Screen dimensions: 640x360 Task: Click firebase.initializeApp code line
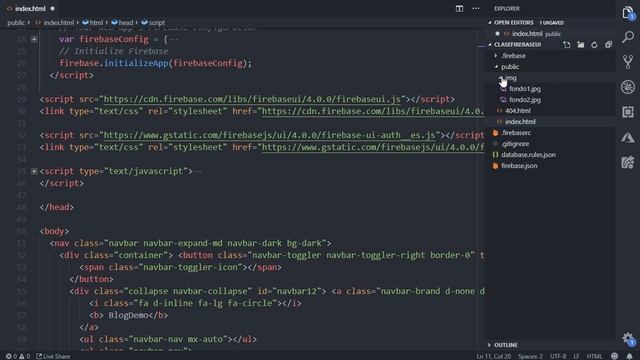156,63
